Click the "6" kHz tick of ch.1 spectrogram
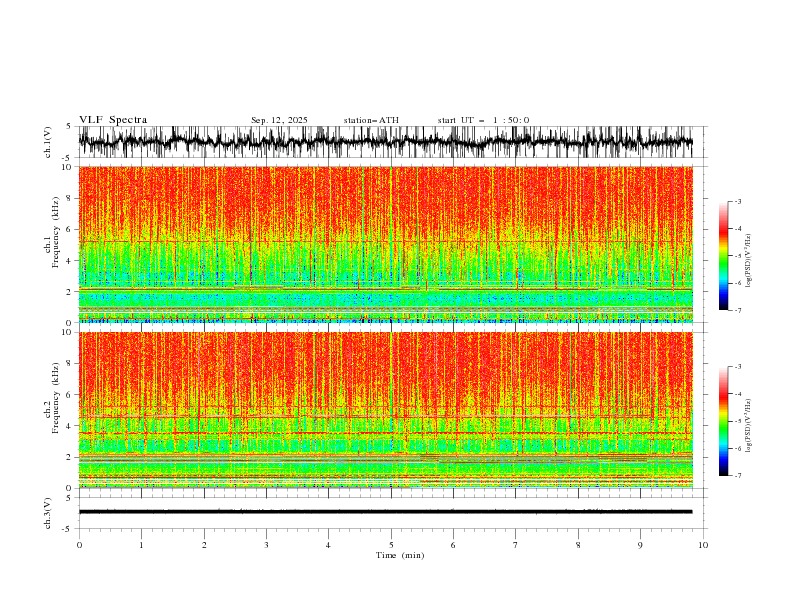Image resolution: width=792 pixels, height=612 pixels. point(70,229)
